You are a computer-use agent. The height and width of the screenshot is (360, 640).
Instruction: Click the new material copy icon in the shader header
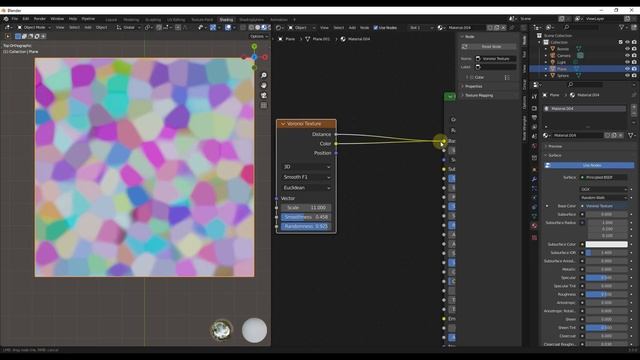coord(497,28)
